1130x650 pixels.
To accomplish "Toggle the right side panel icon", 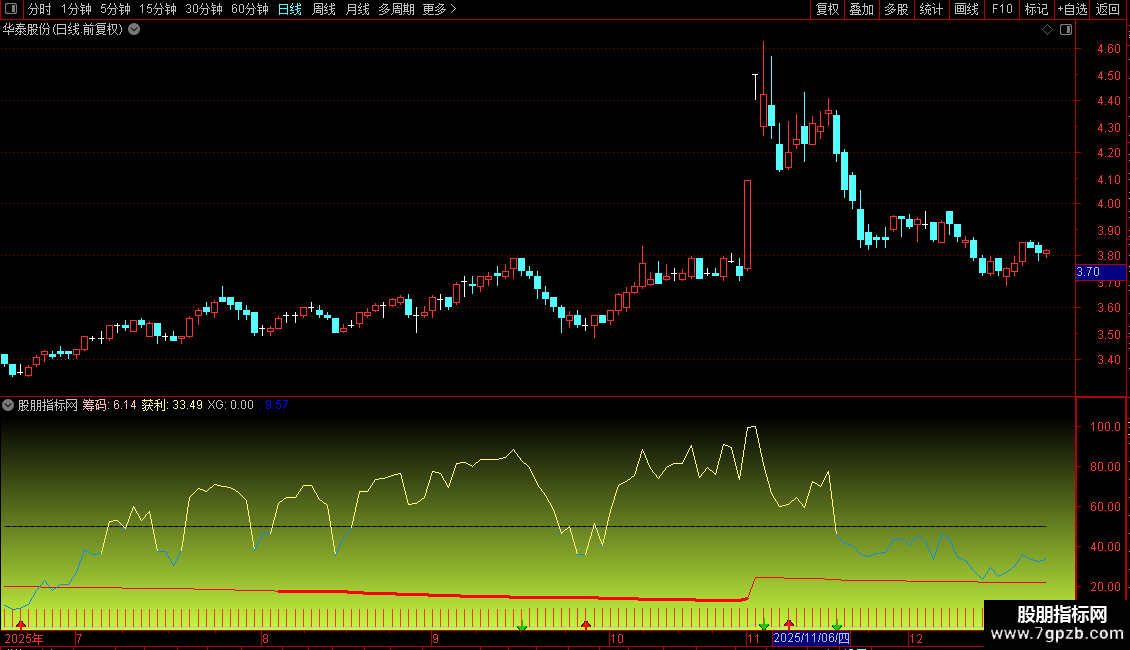I will pos(1066,30).
